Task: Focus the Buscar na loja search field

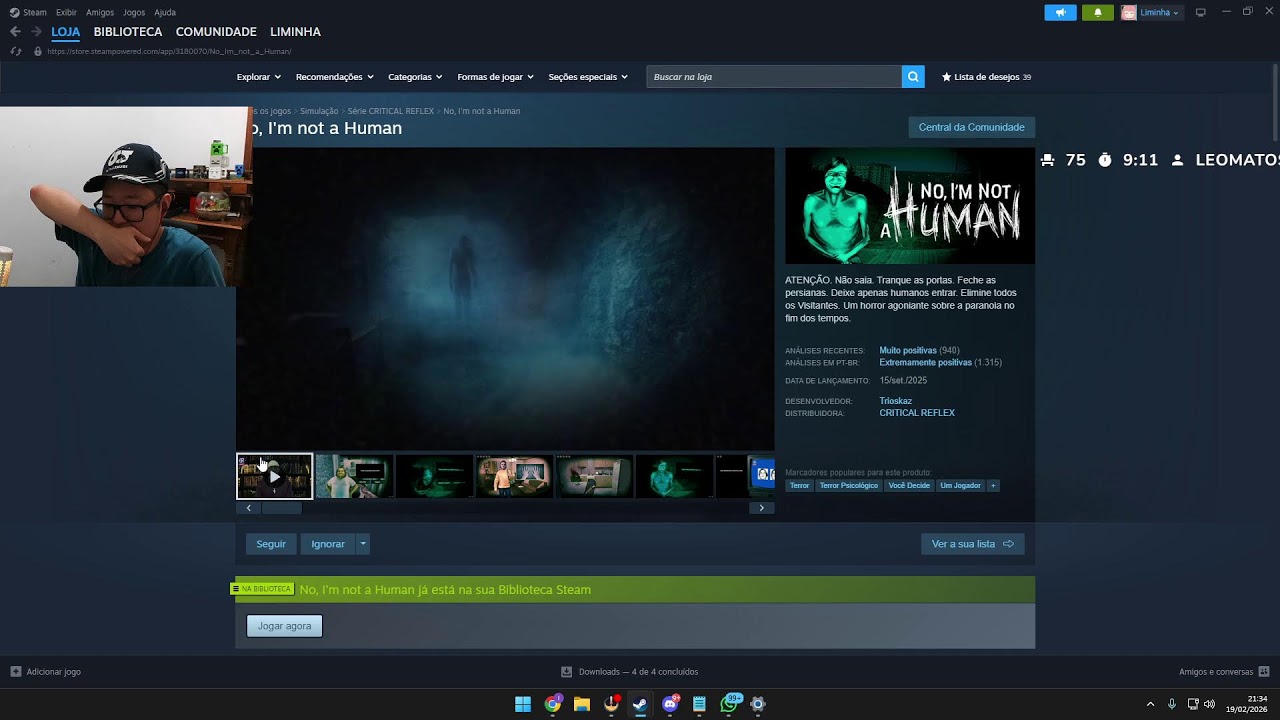Action: [x=774, y=77]
